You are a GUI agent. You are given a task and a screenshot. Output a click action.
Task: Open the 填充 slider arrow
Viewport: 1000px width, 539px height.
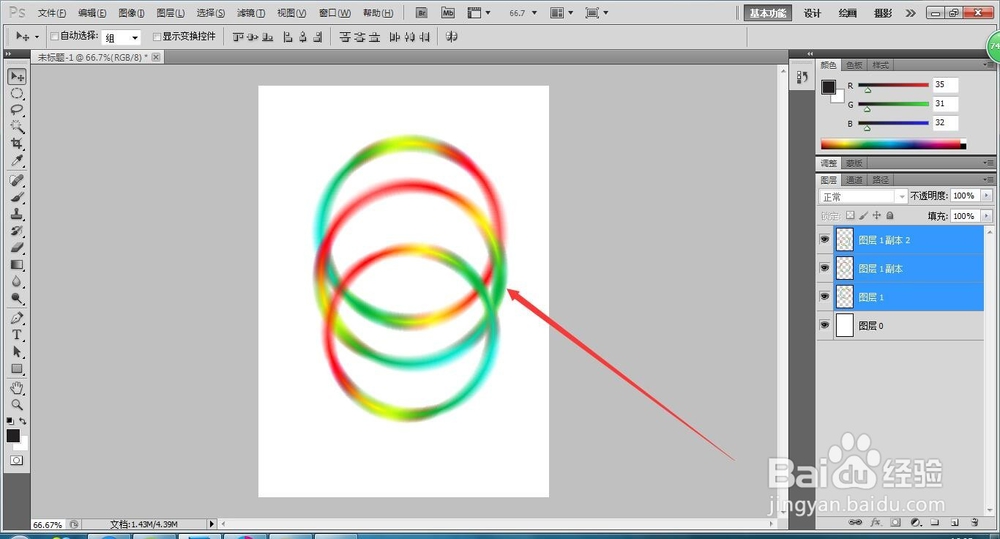pos(987,216)
